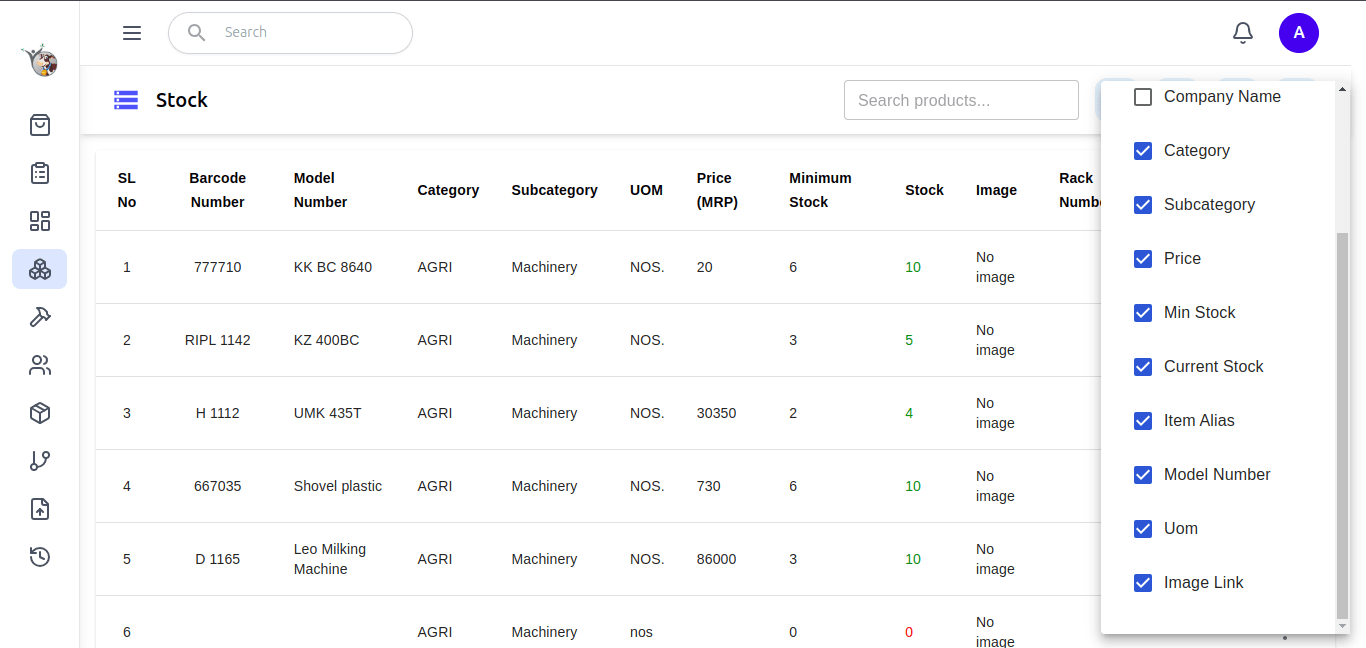The image size is (1366, 648).
Task: Click the column list scroll-up arrow
Action: tap(1342, 89)
